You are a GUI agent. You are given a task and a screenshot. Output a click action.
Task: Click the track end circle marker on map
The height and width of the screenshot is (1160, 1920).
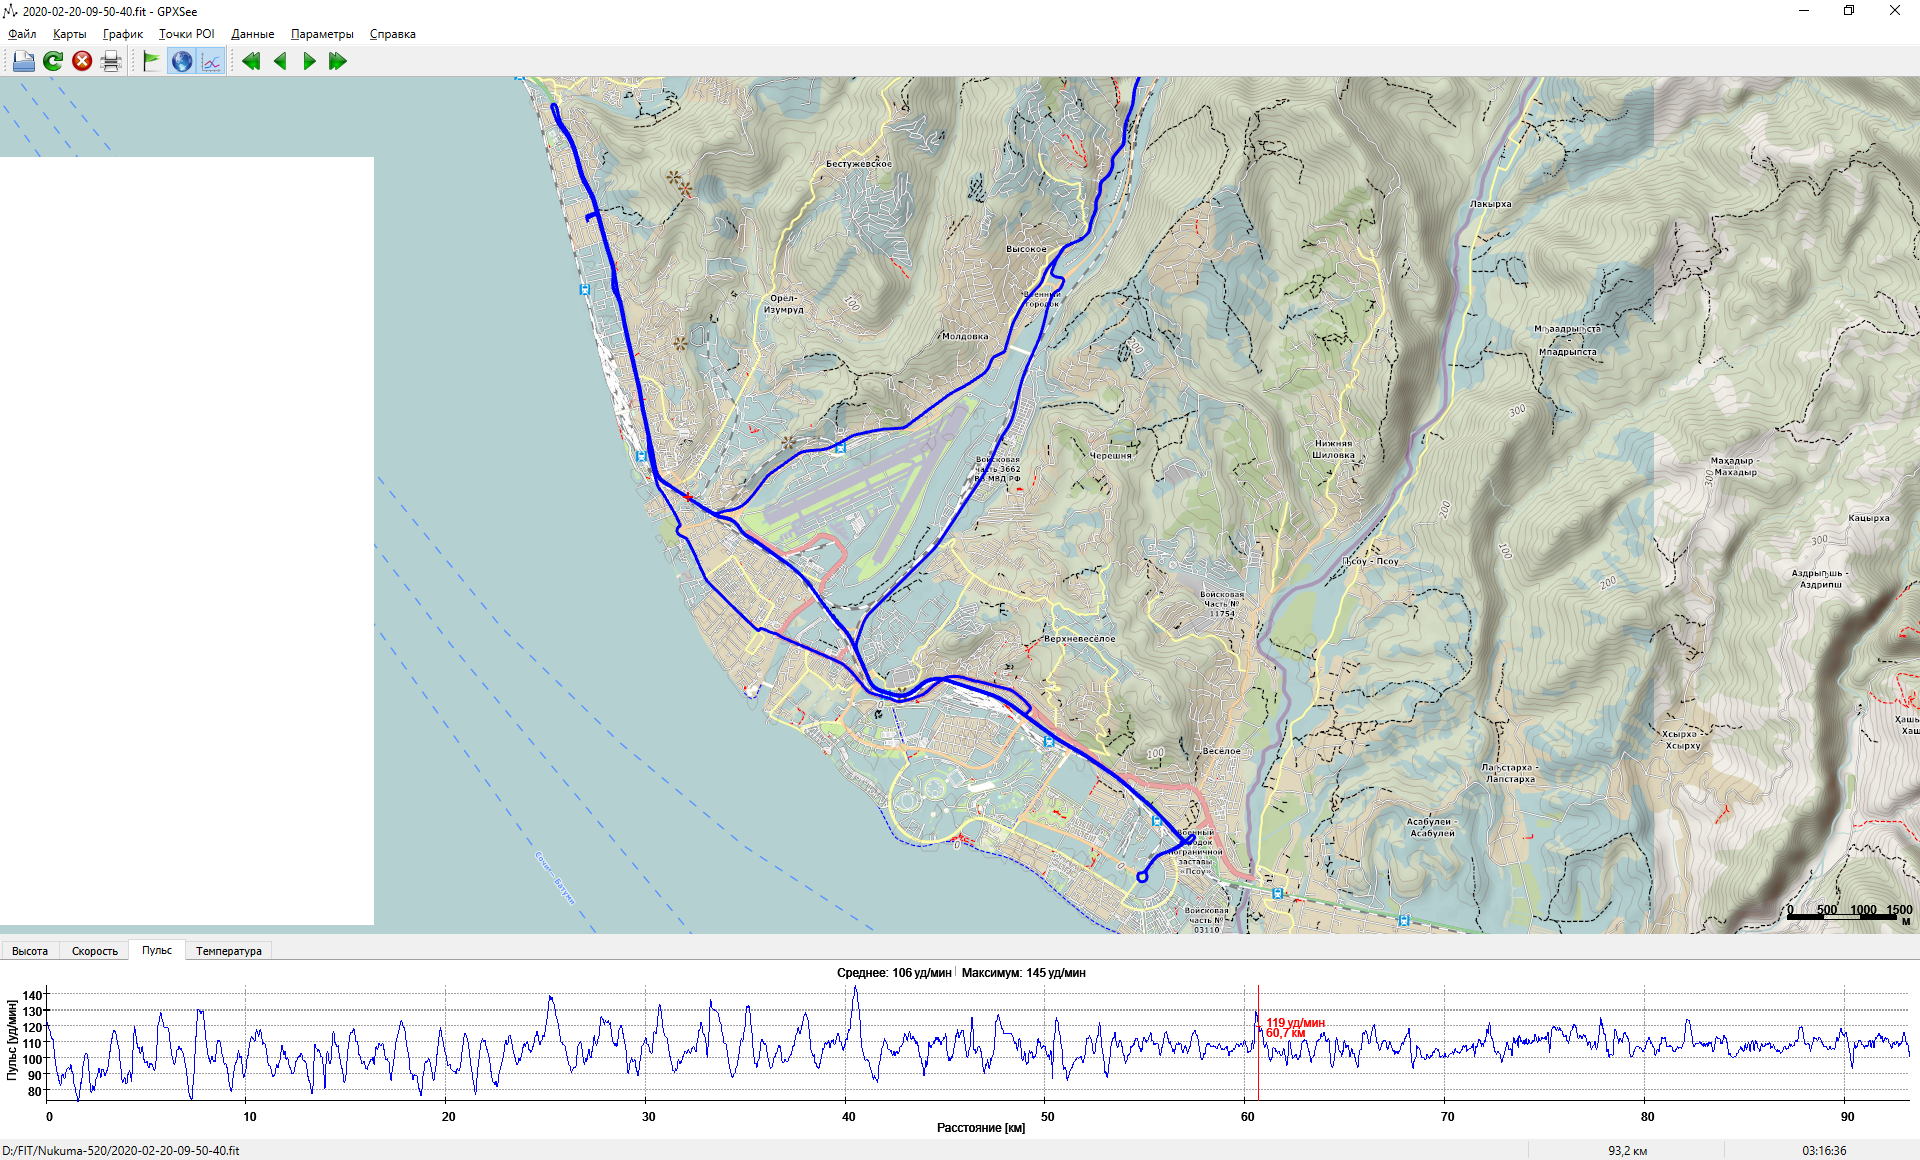pos(1142,877)
